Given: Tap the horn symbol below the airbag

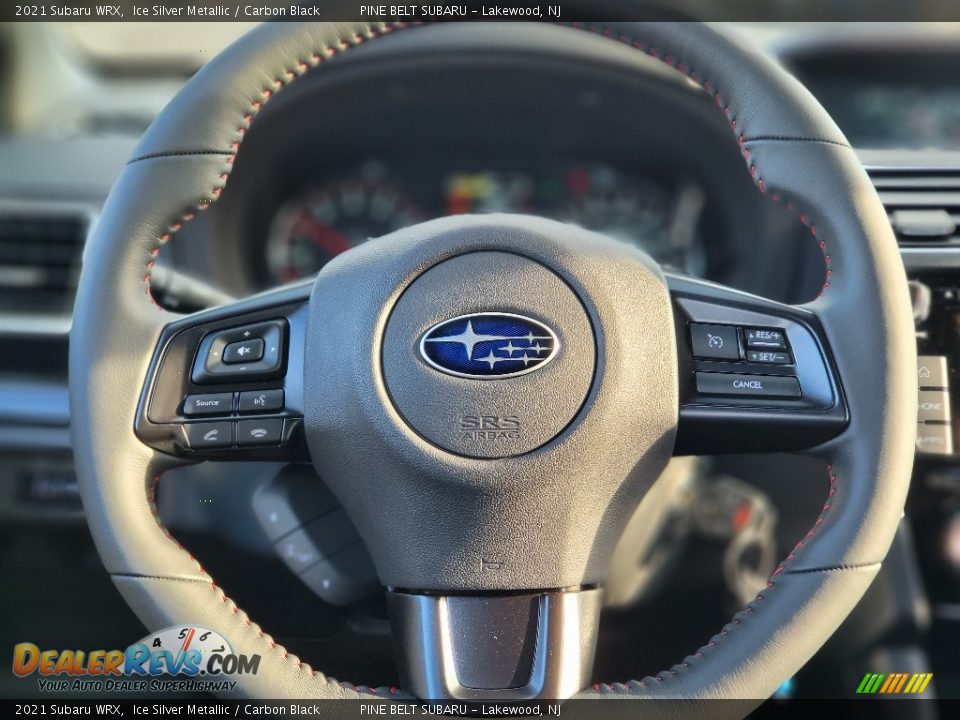Looking at the screenshot, I should (x=490, y=562).
